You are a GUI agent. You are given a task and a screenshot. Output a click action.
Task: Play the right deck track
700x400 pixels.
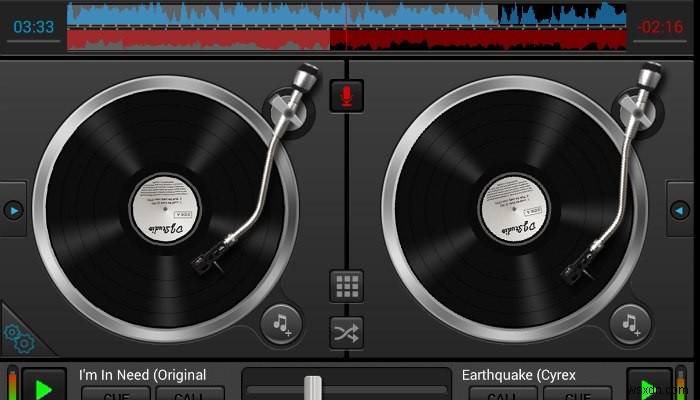(649, 386)
